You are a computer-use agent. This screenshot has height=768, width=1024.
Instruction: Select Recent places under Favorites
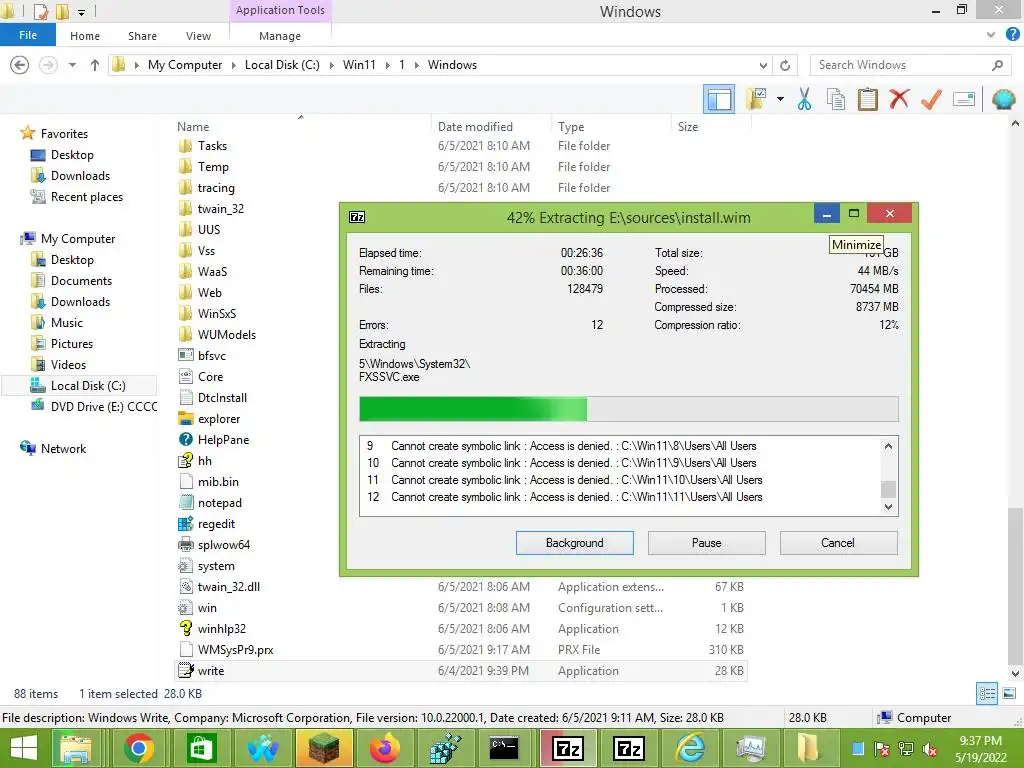pos(87,197)
